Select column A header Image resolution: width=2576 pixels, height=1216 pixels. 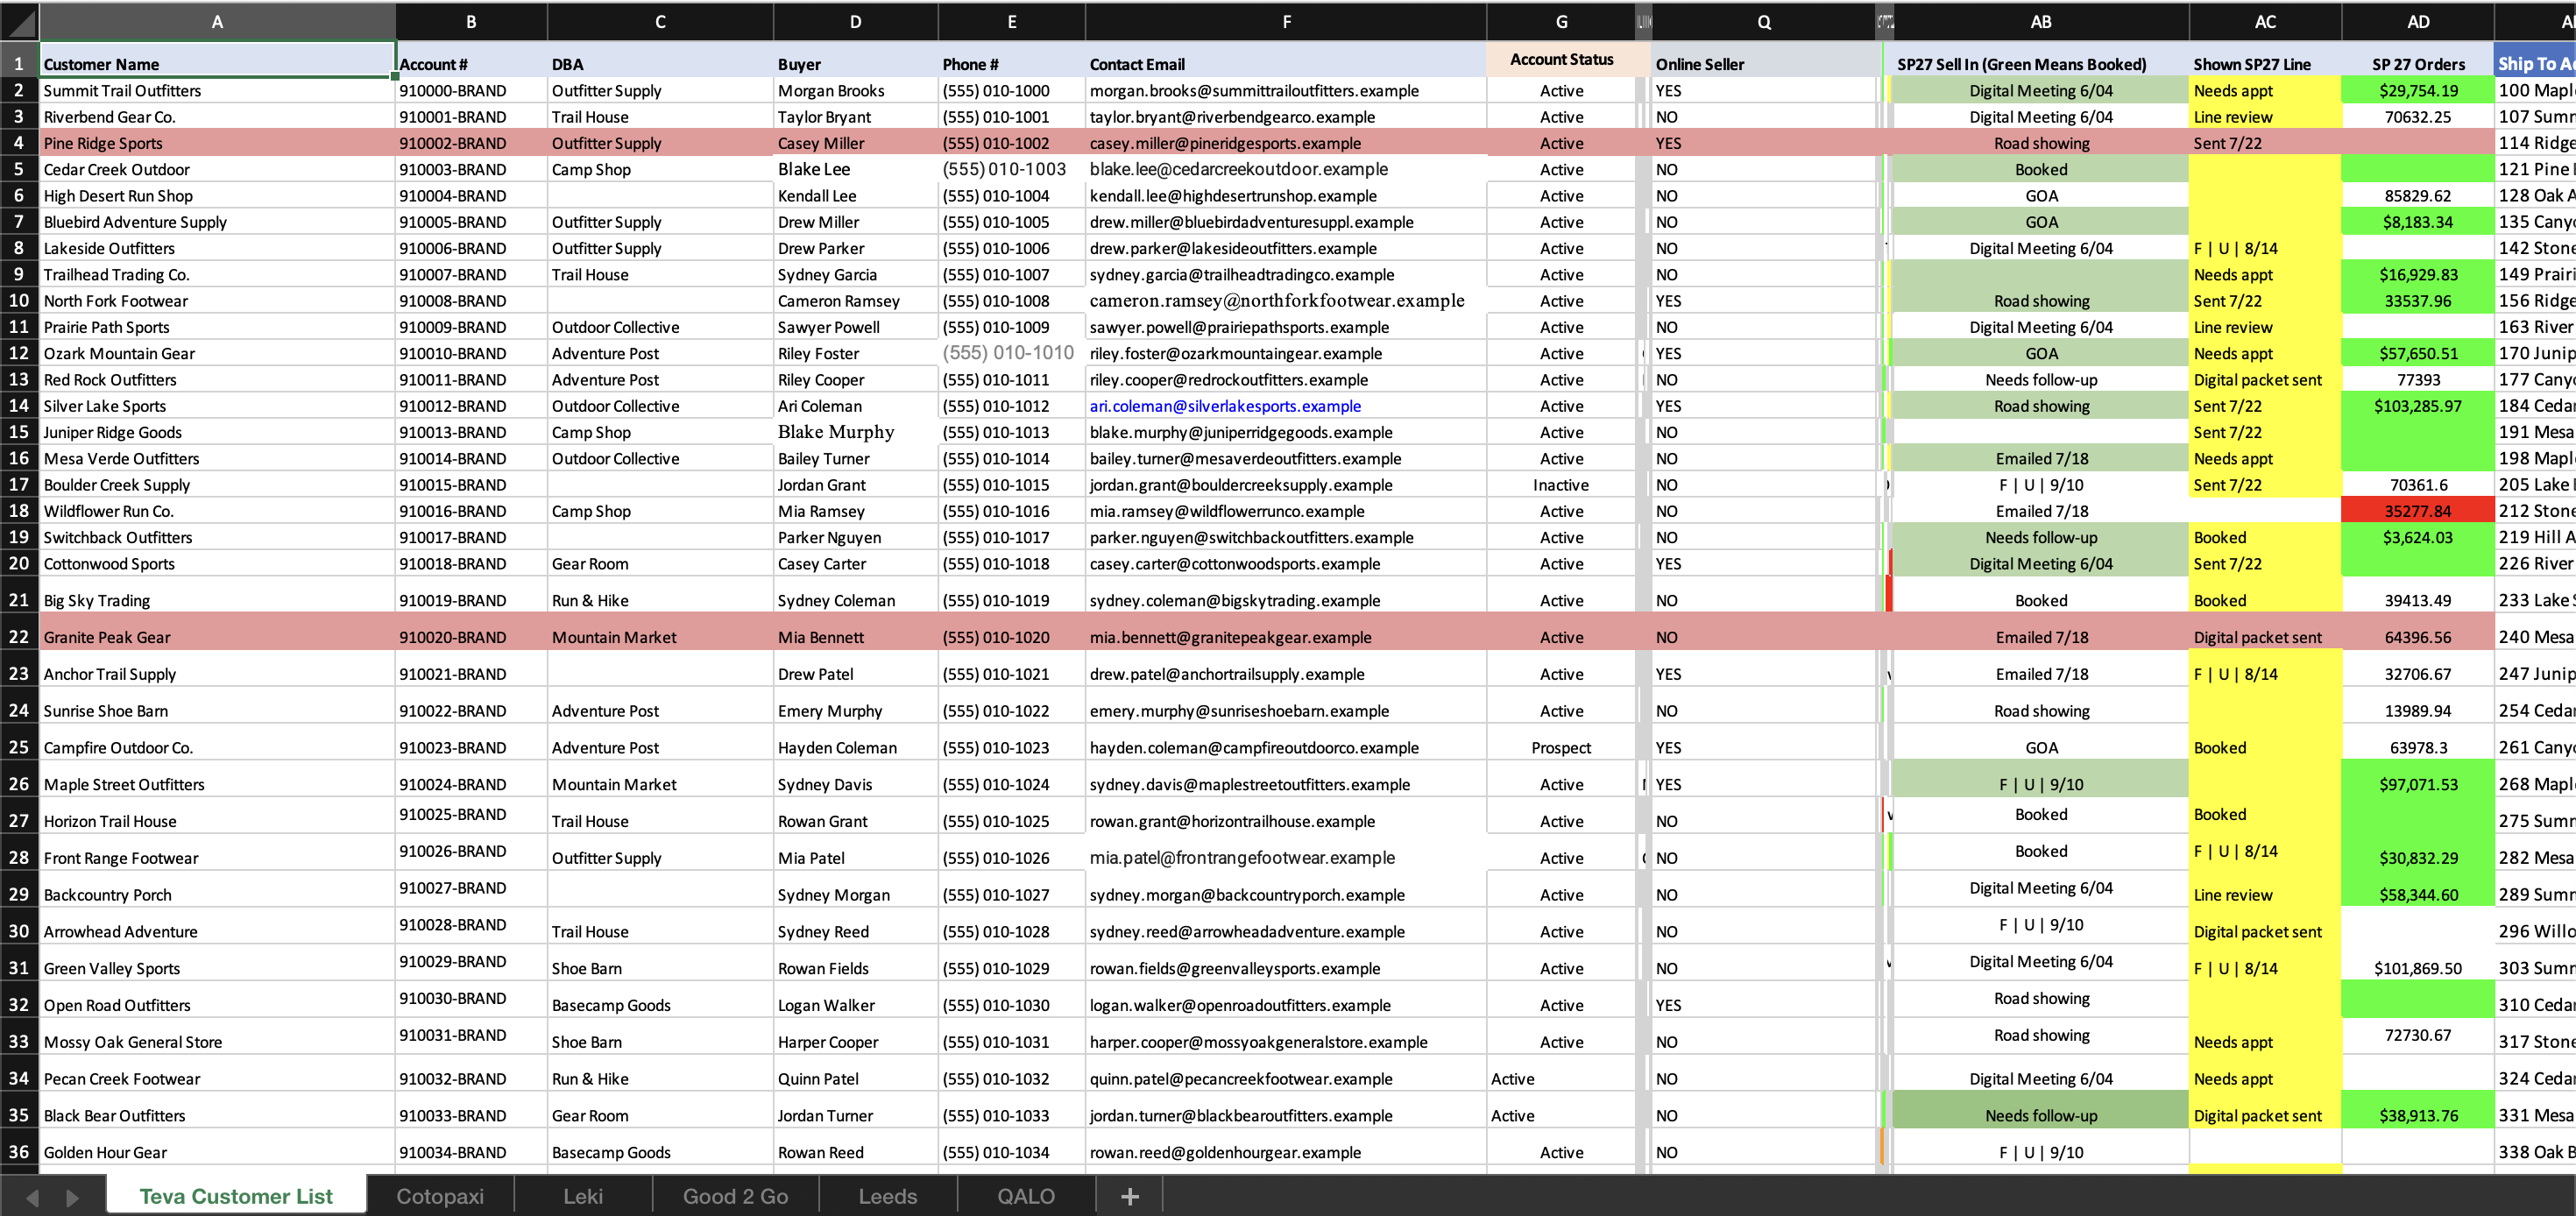(217, 21)
